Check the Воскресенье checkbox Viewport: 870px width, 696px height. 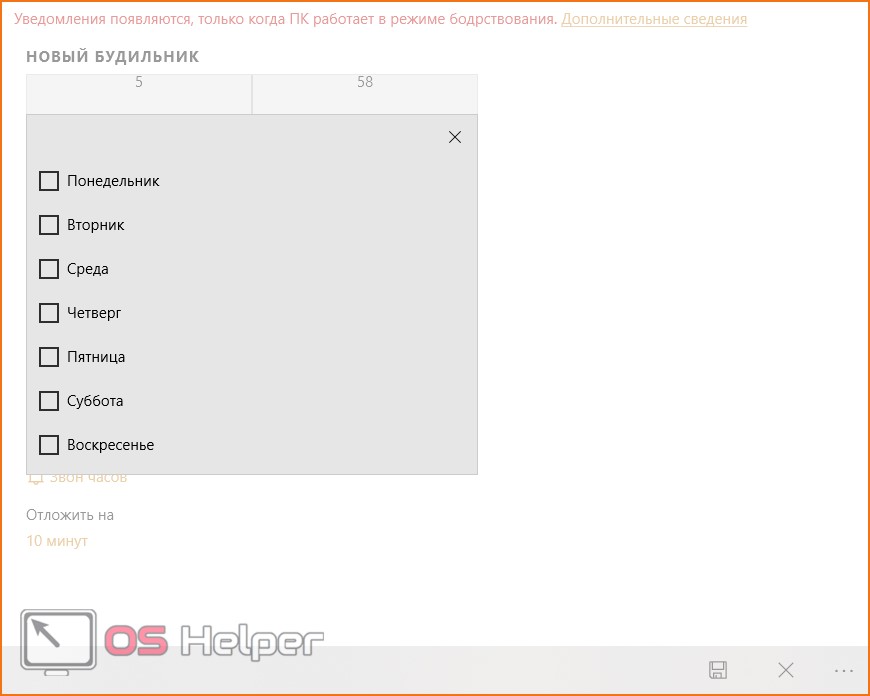pyautogui.click(x=49, y=445)
